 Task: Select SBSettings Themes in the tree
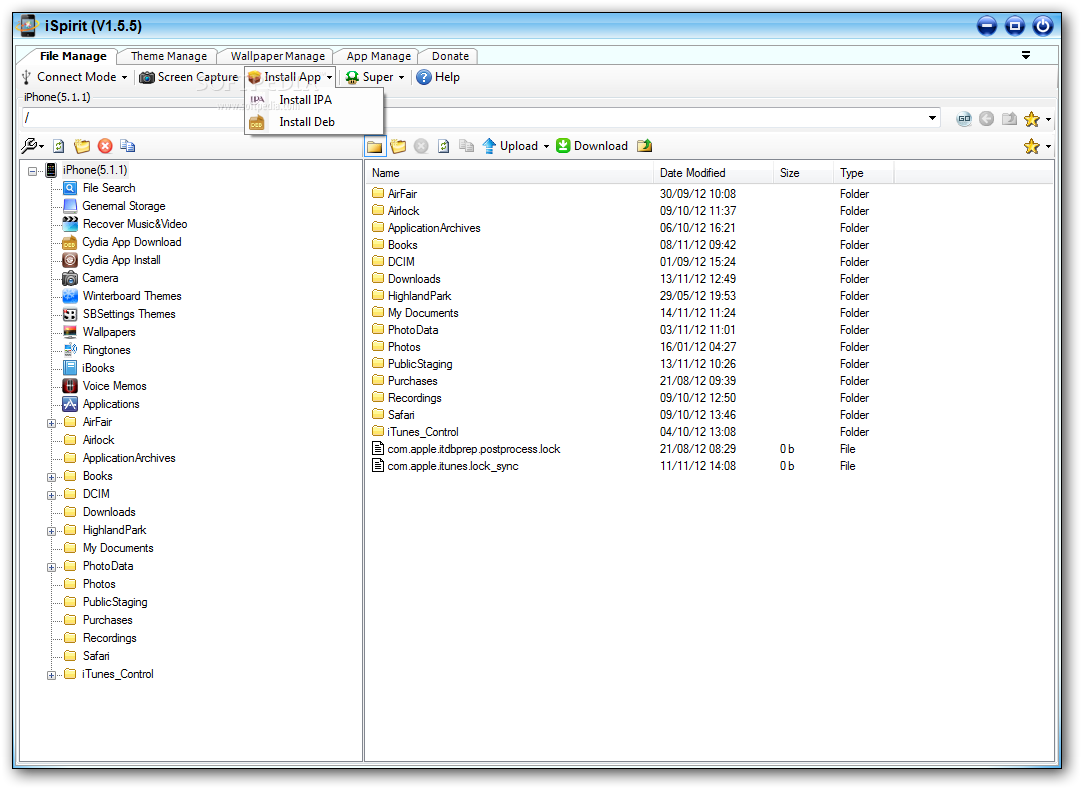pyautogui.click(x=129, y=313)
